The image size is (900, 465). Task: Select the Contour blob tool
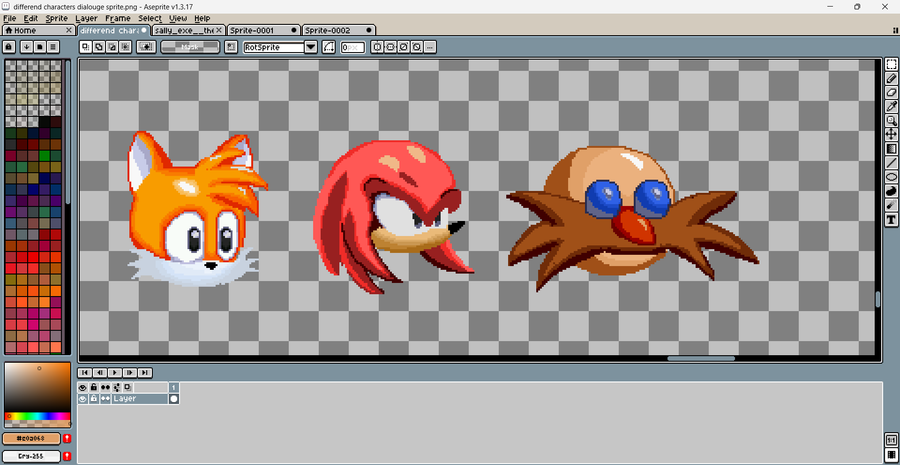click(x=891, y=191)
